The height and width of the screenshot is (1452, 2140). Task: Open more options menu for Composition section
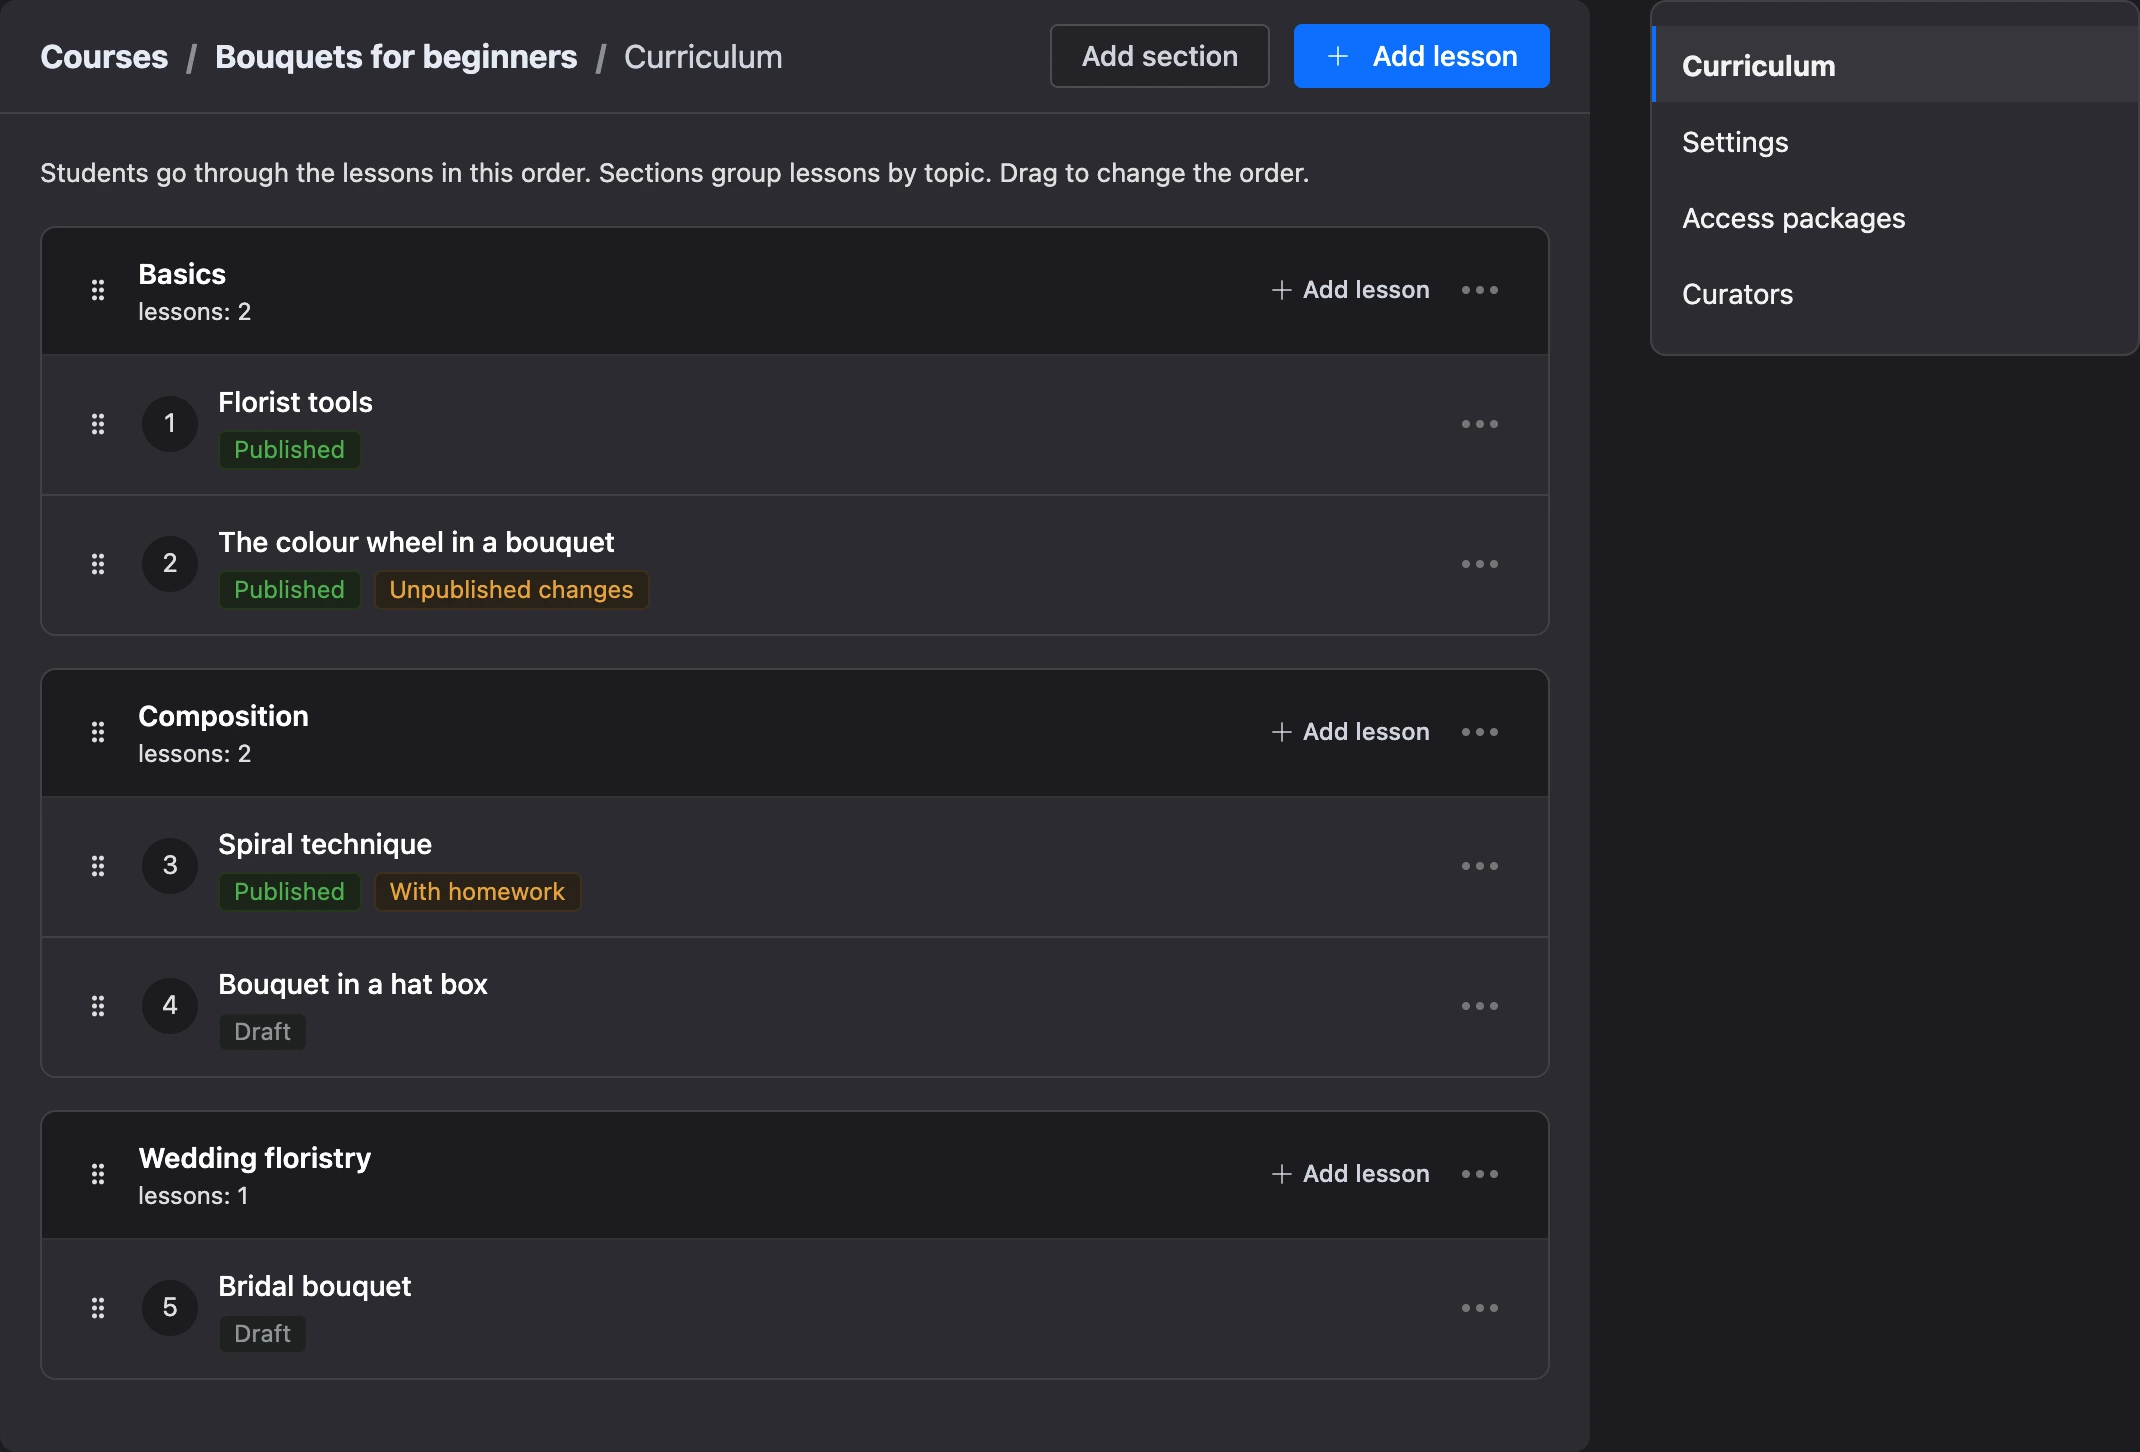pos(1480,732)
